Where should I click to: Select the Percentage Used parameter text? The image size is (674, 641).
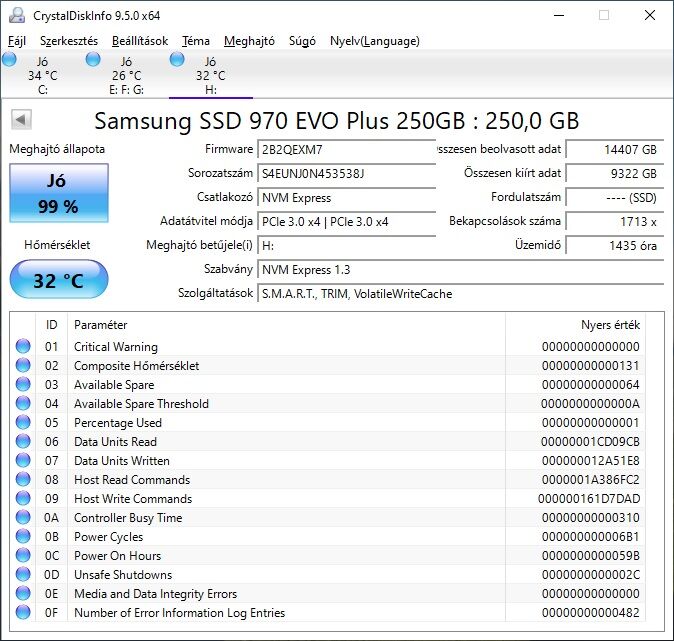[x=118, y=423]
